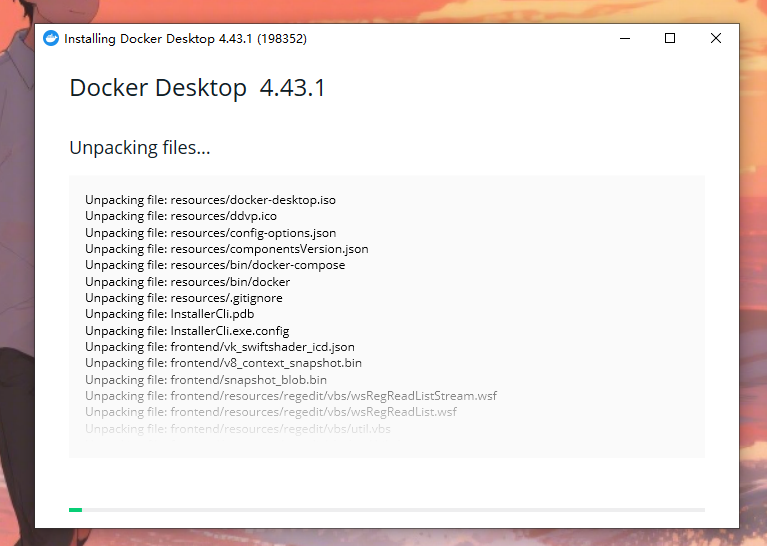Click the Docker whale icon in title bar
This screenshot has height=546, width=767.
(51, 39)
